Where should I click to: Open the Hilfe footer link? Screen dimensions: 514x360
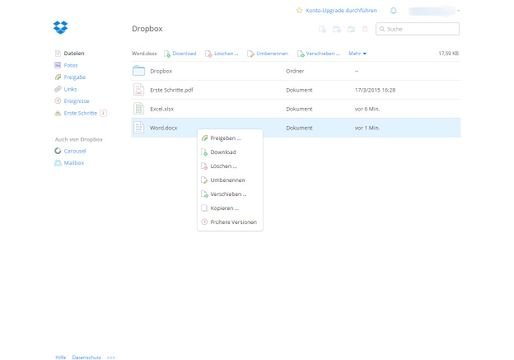(61, 357)
